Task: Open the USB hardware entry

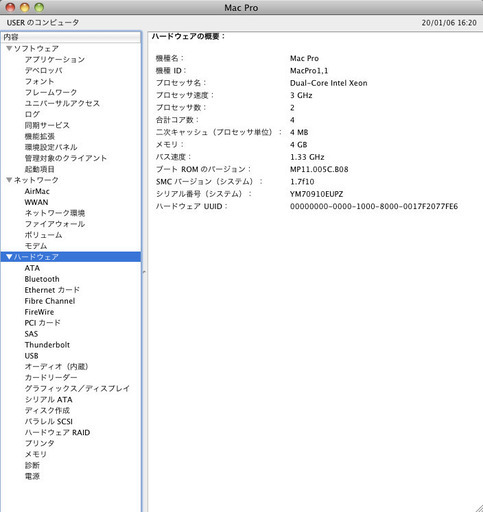Action: [x=31, y=356]
